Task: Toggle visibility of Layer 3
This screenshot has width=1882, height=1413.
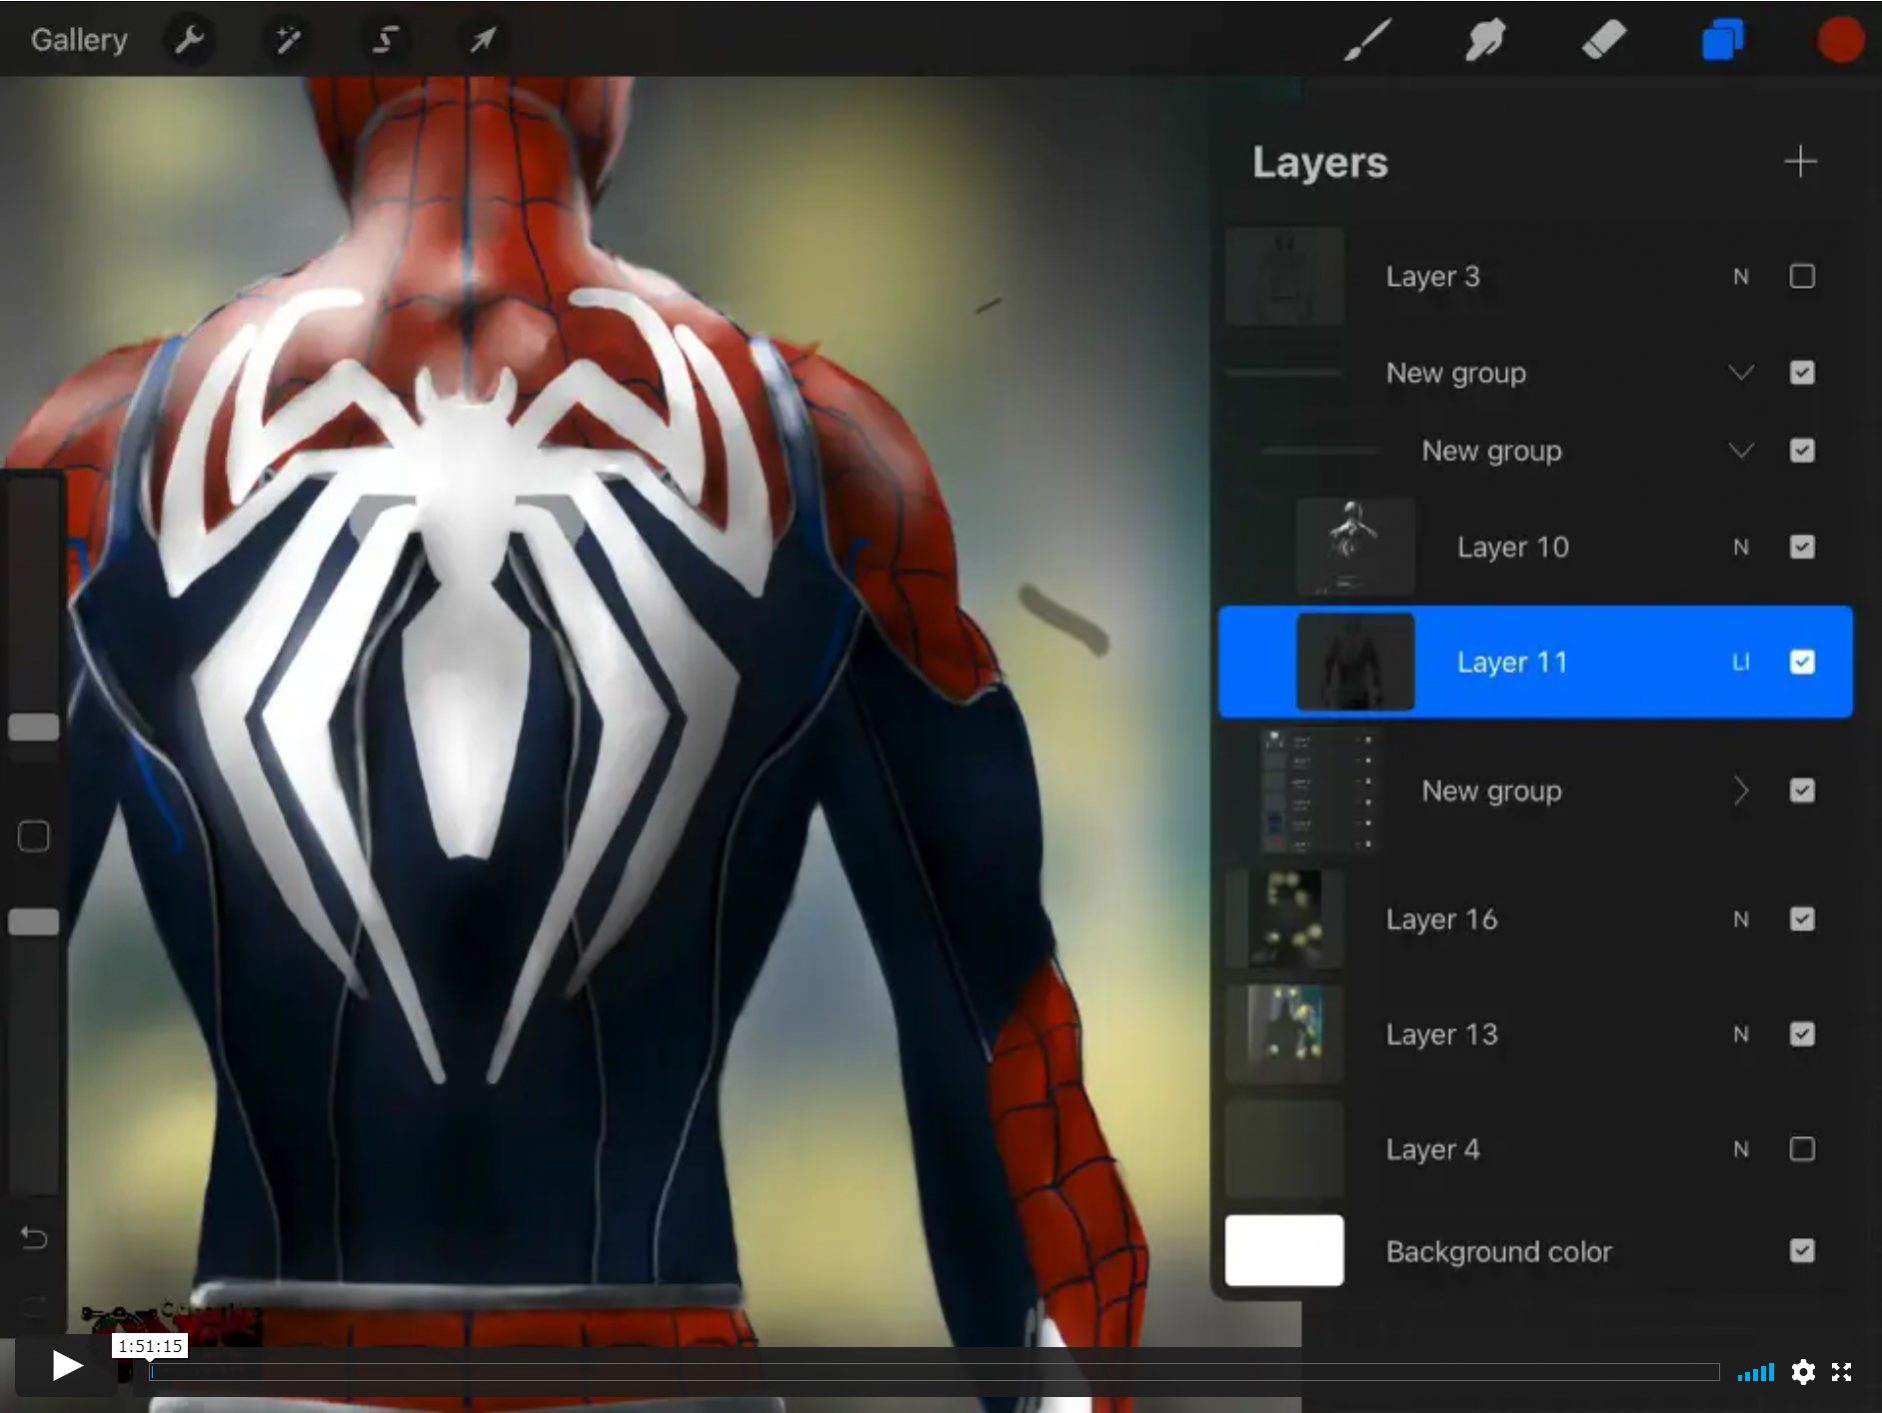Action: [1803, 277]
